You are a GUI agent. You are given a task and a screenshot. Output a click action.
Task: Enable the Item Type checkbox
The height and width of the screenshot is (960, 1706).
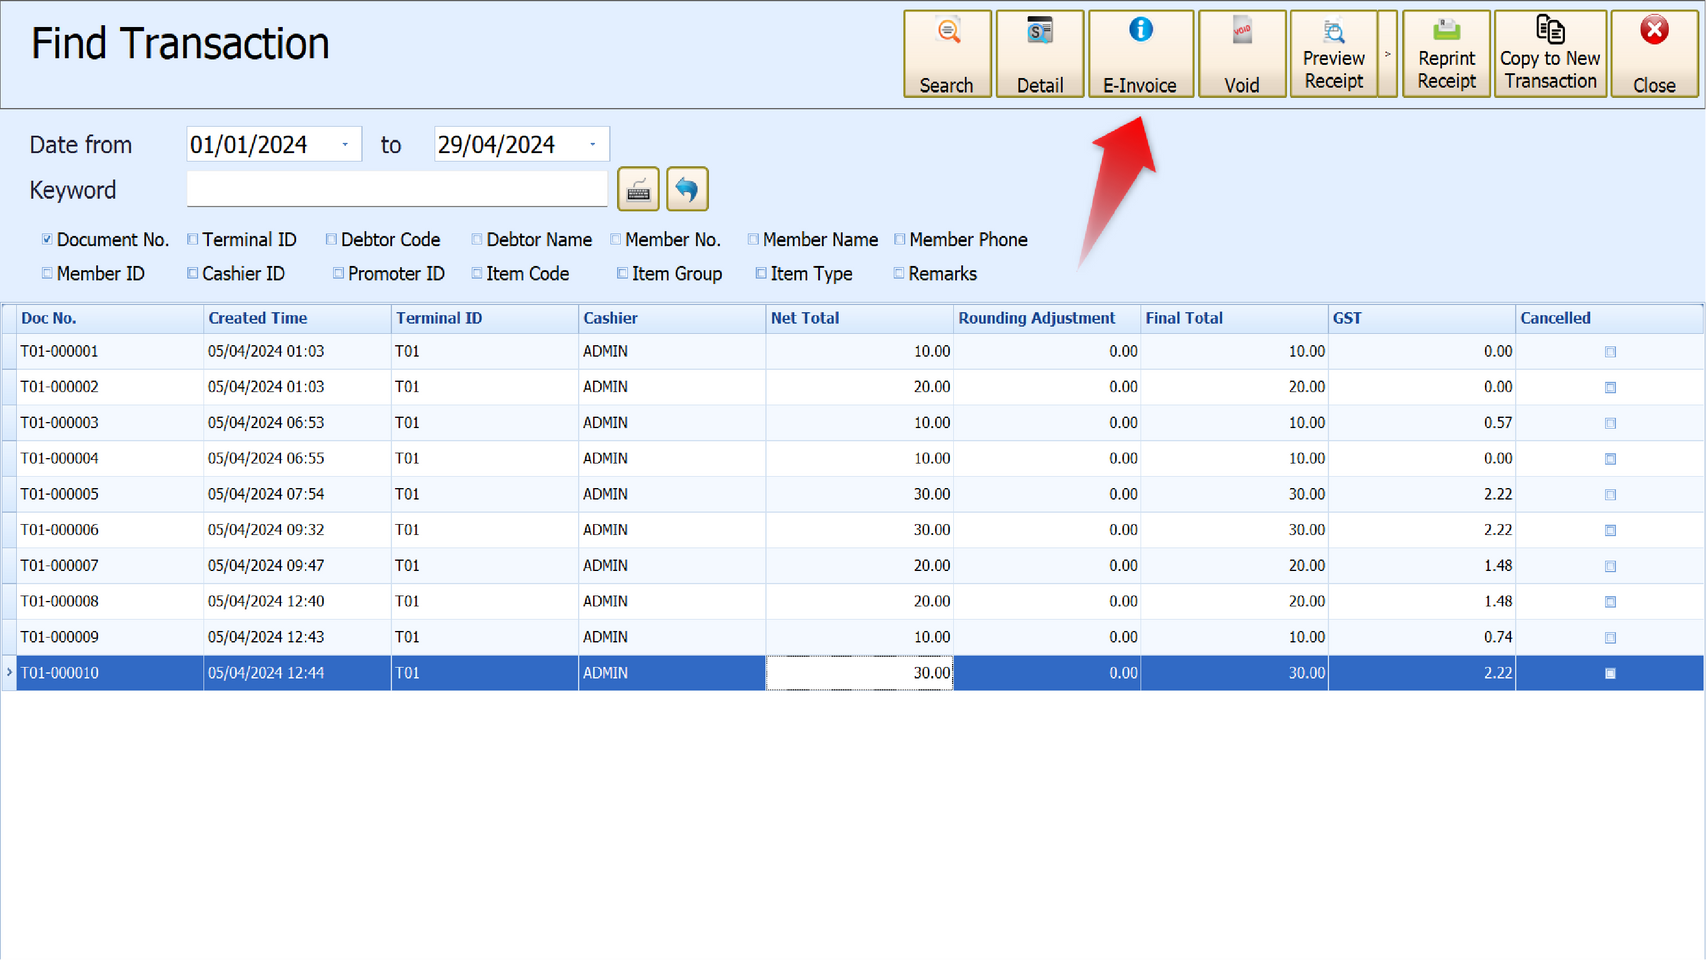tap(761, 273)
